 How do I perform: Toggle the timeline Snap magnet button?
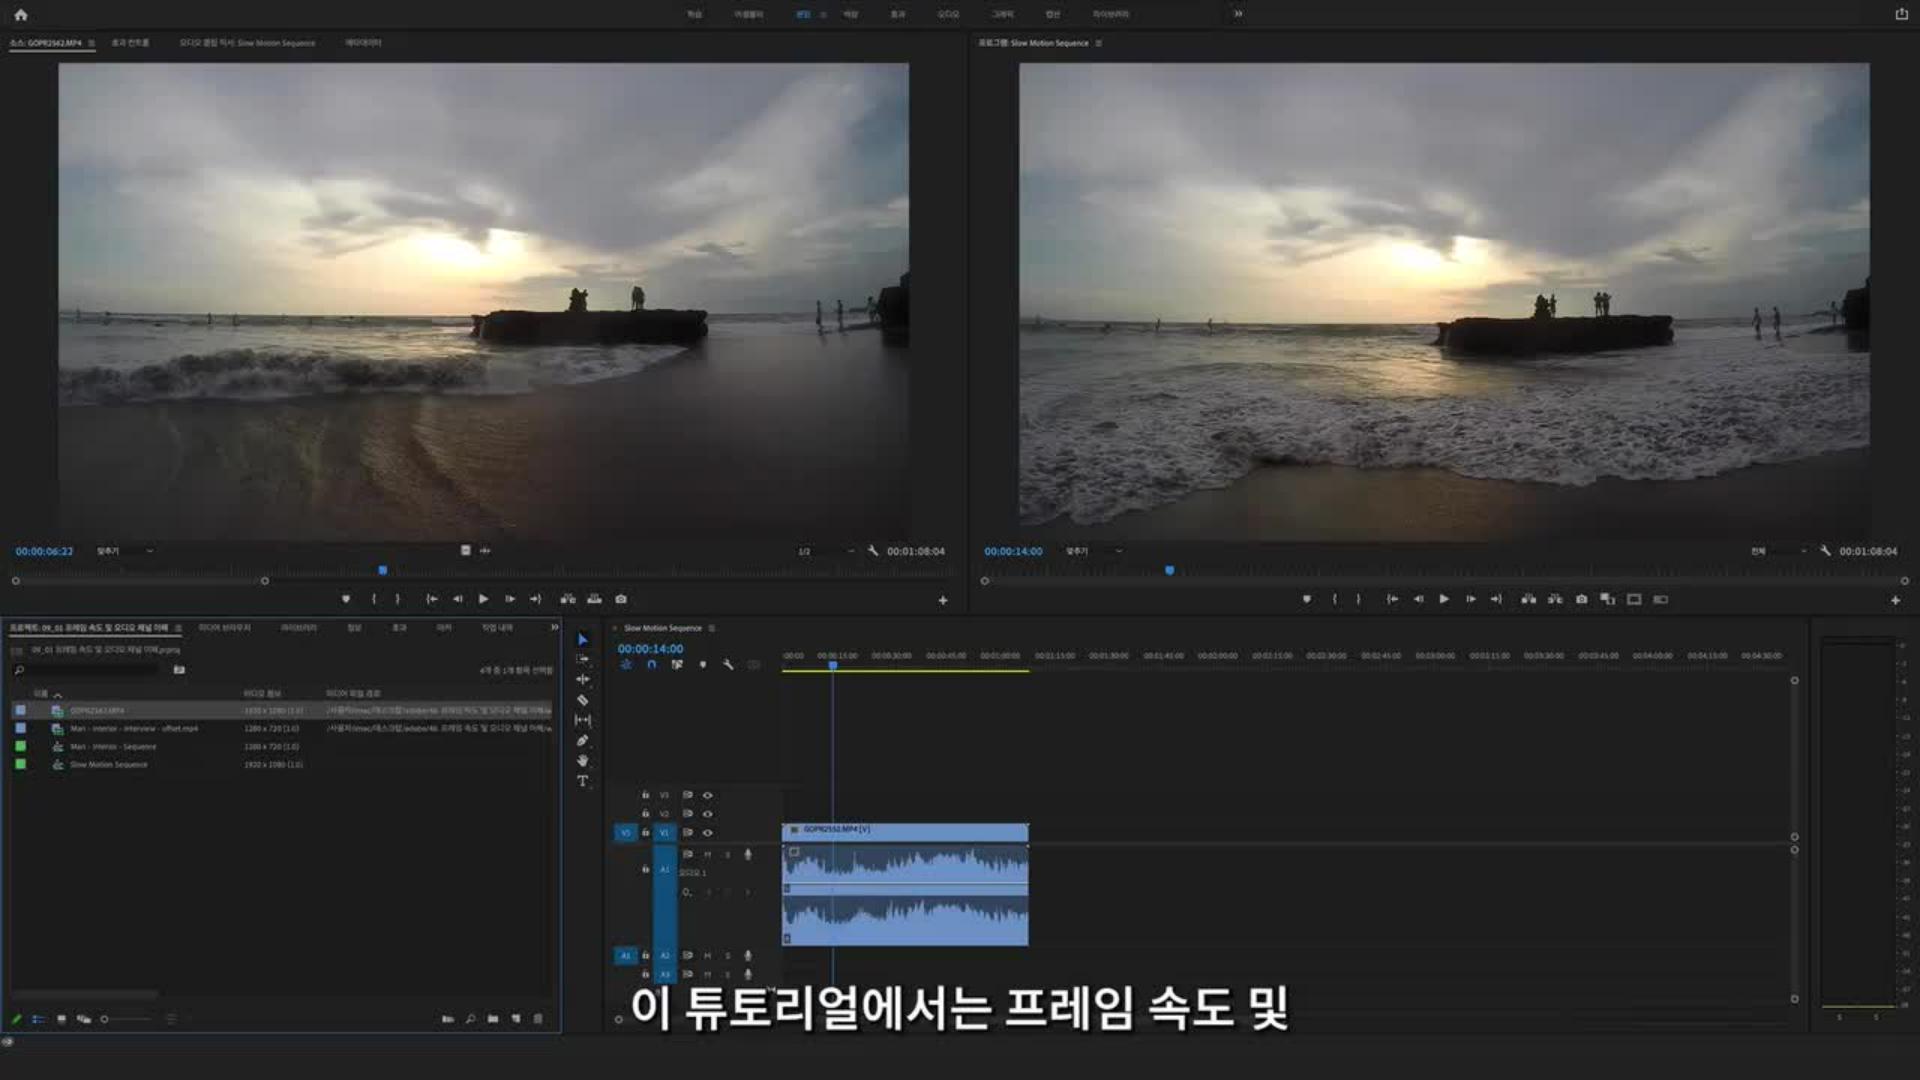tap(651, 665)
